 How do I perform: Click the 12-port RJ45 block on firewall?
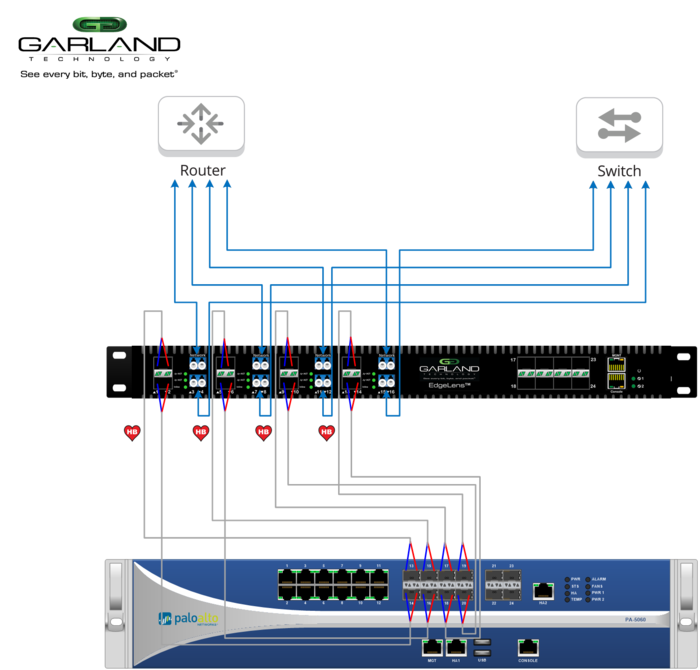(332, 585)
